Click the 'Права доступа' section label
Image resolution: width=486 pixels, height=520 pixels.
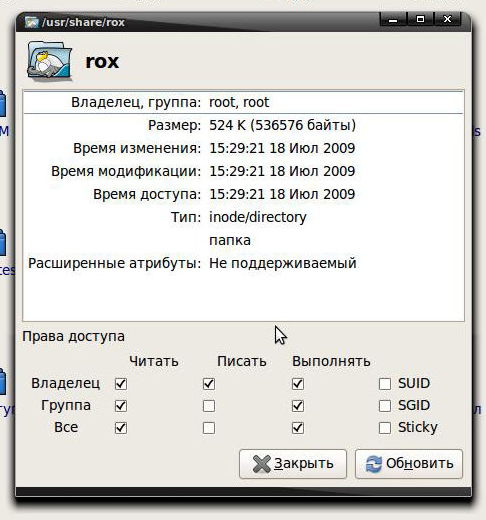tap(73, 336)
